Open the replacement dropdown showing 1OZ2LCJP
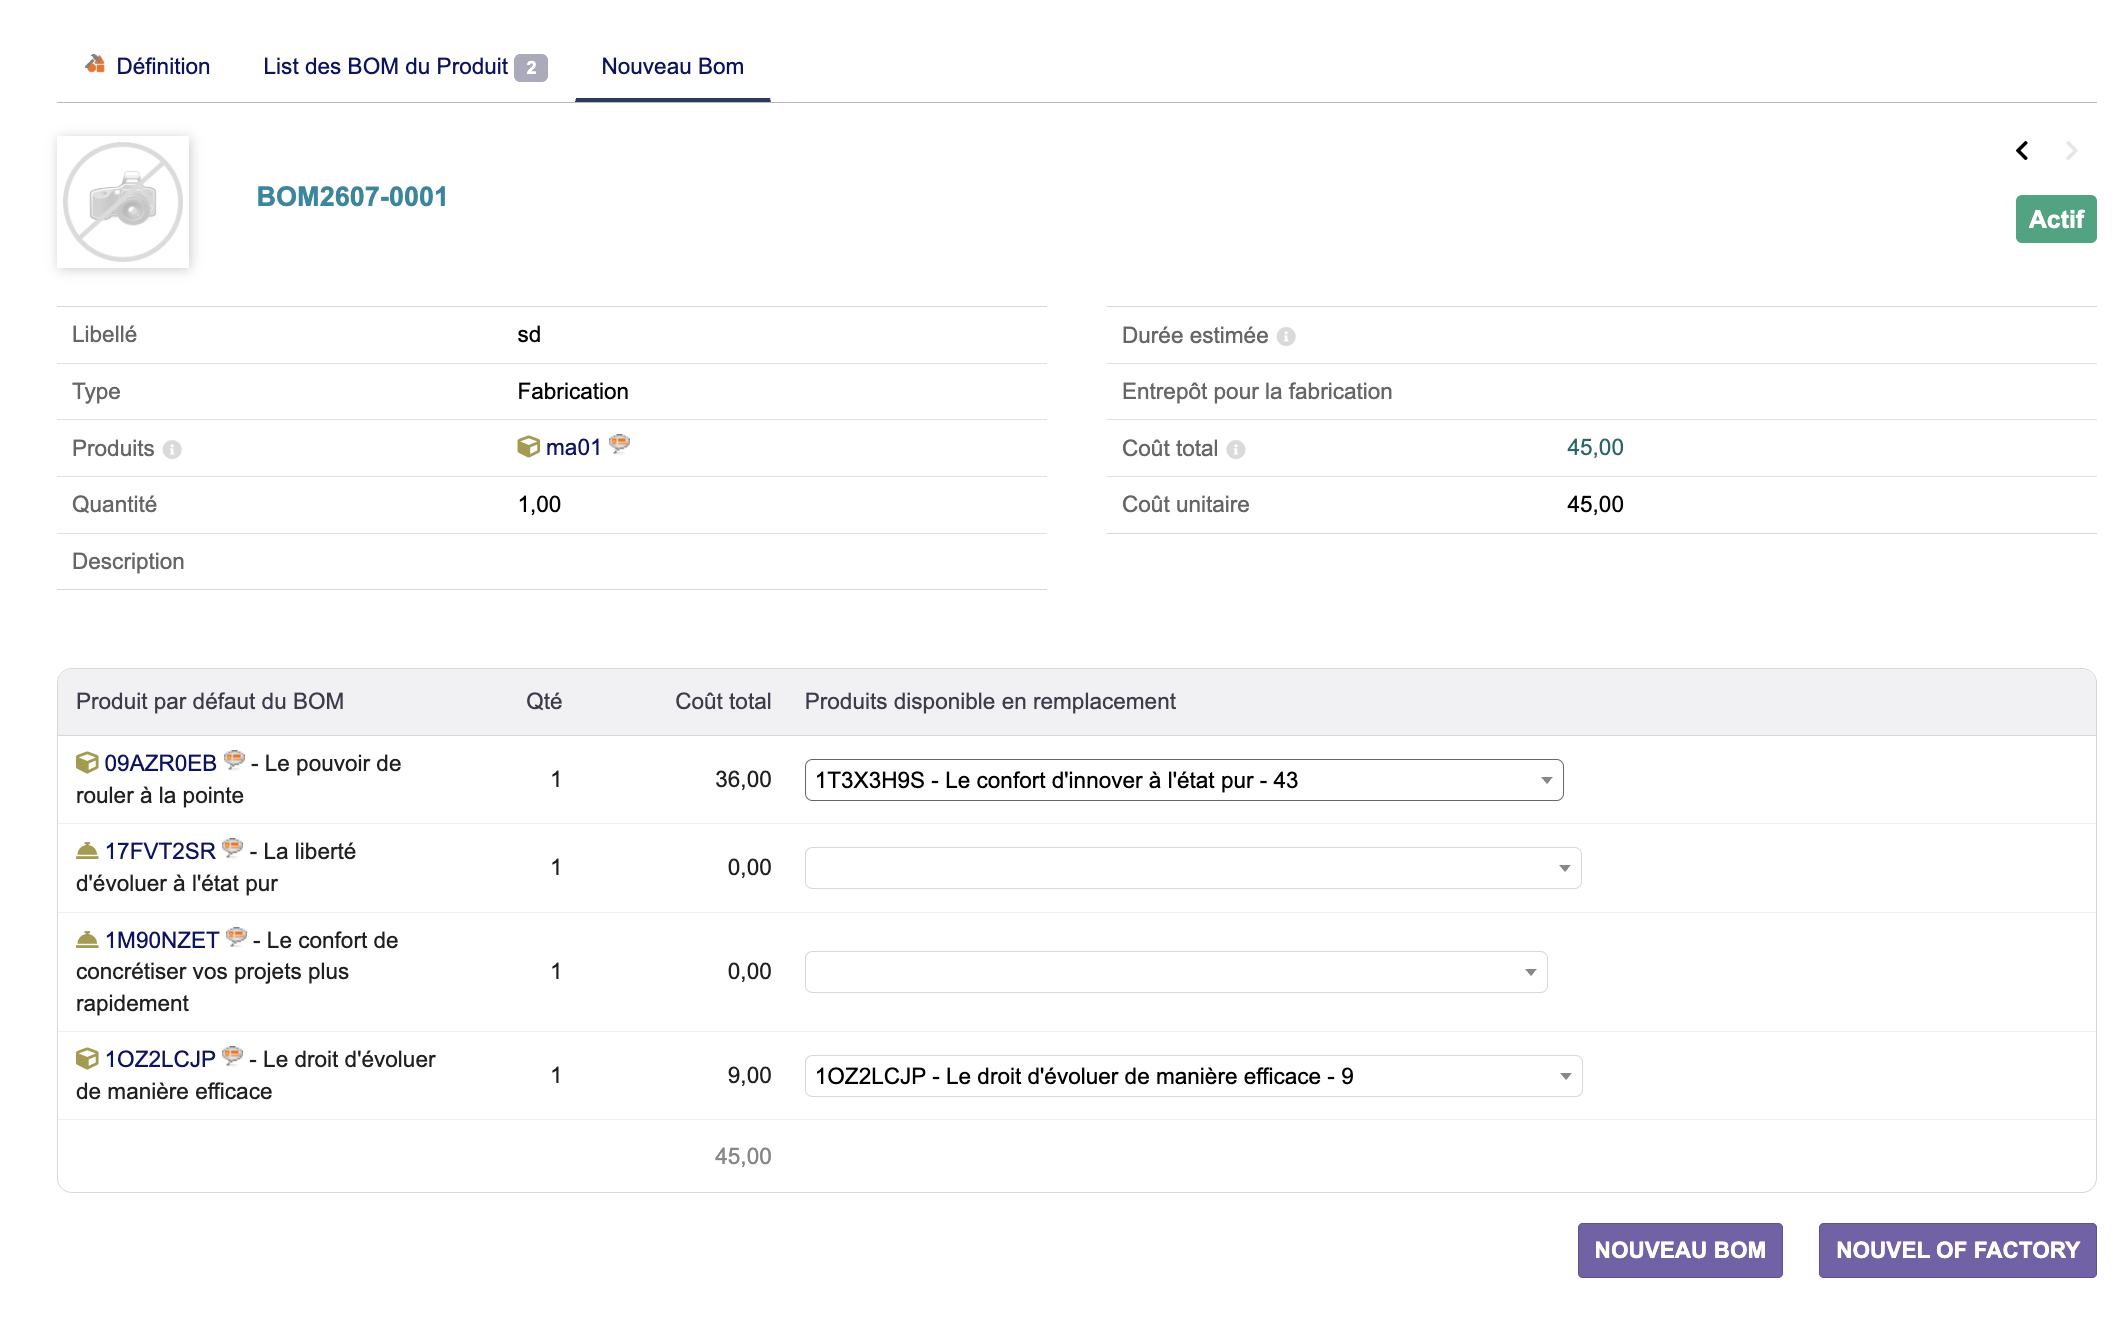 pos(1193,1076)
